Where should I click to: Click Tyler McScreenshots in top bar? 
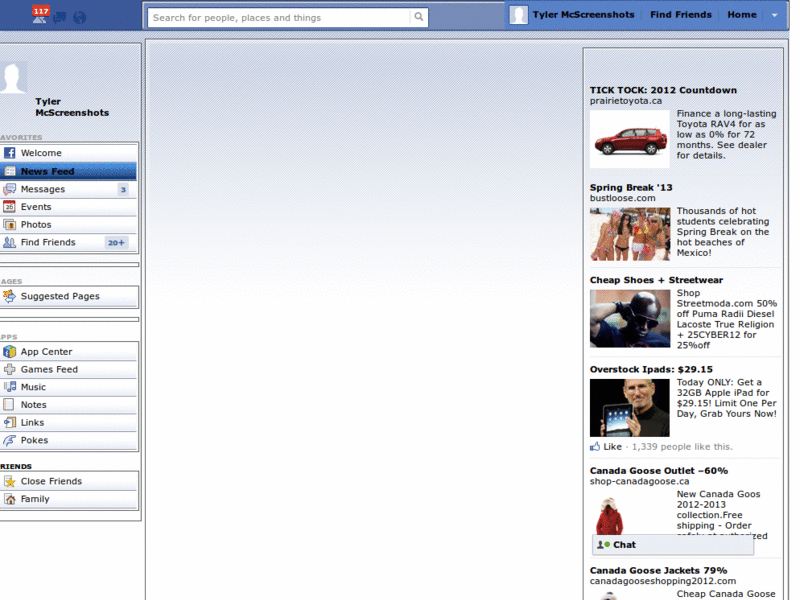coord(583,15)
